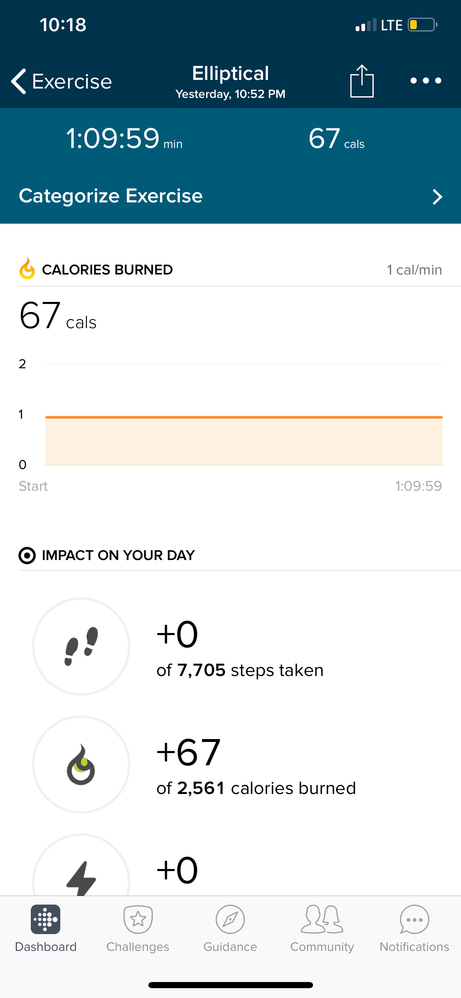Tap the orange calories chart line
The width and height of the screenshot is (461, 998).
coord(244,418)
